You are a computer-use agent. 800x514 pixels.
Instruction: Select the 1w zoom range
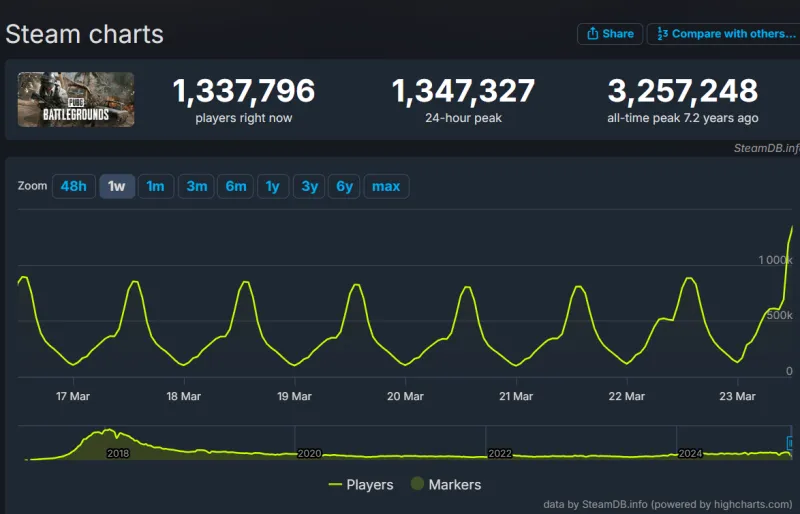pos(117,186)
